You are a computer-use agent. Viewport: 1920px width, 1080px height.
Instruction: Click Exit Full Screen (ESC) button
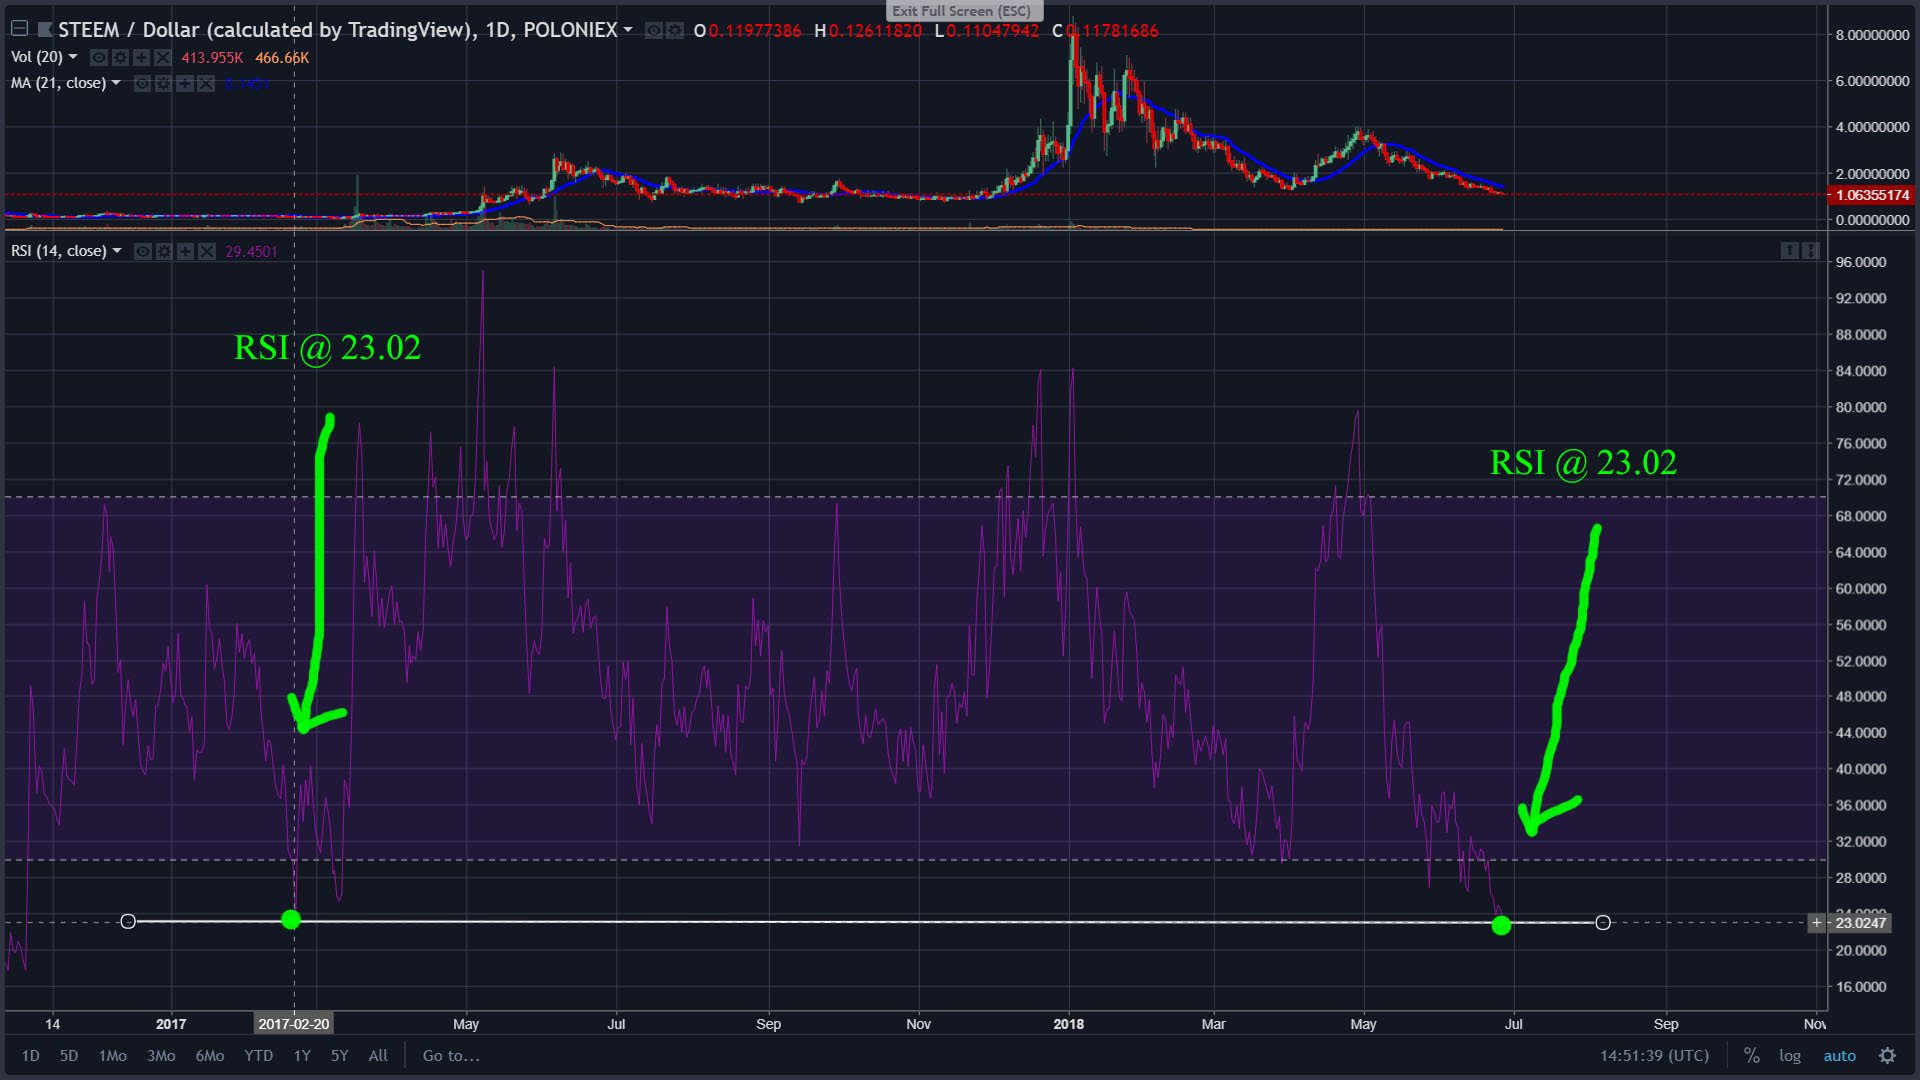click(961, 11)
